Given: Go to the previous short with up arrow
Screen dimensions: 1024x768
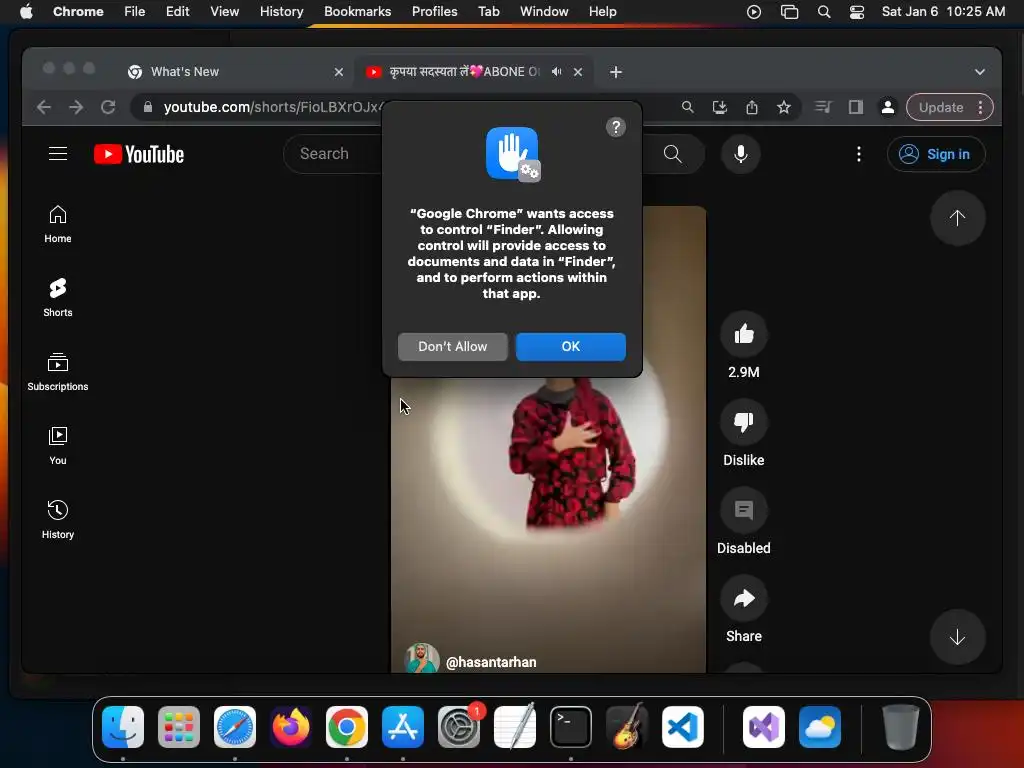Looking at the screenshot, I should [x=957, y=217].
